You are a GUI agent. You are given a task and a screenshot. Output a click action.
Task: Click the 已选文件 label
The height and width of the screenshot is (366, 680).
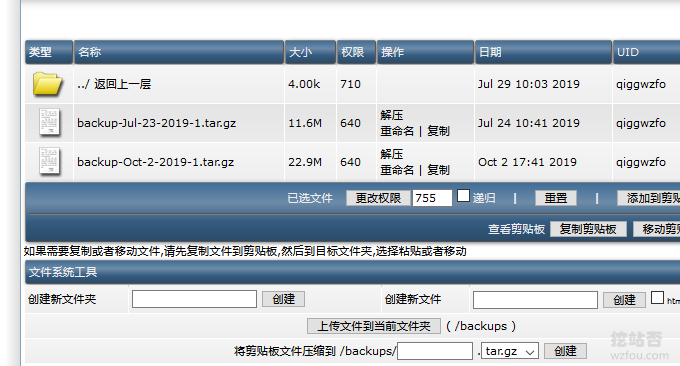click(310, 198)
